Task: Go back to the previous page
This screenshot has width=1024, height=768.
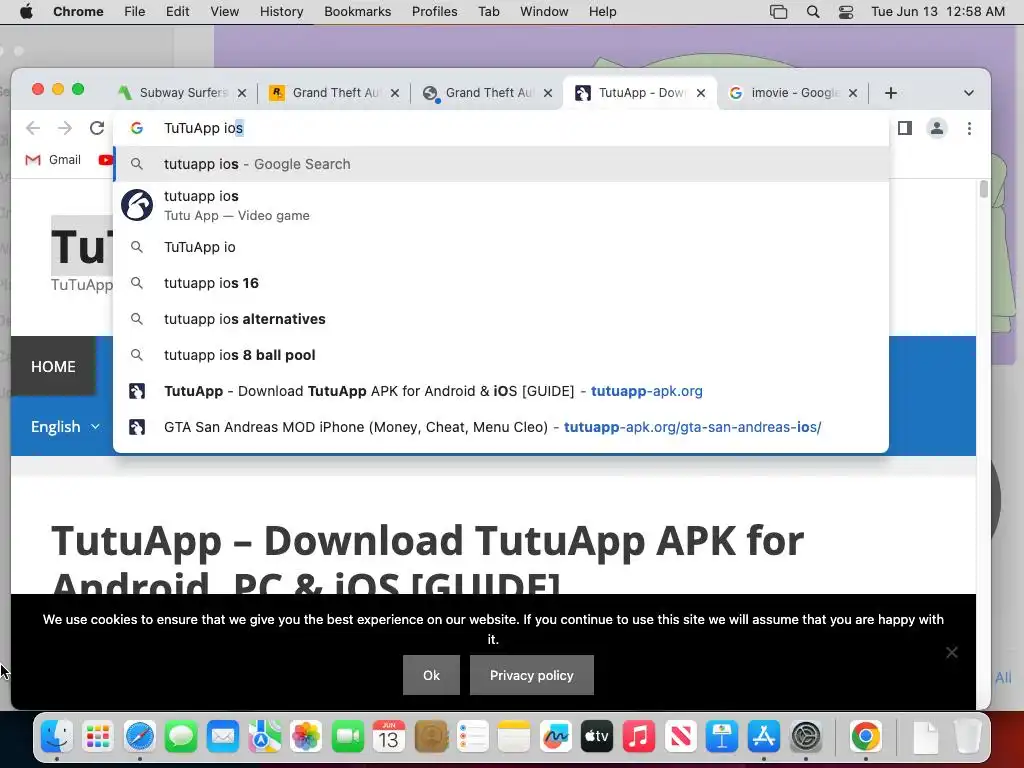Action: pyautogui.click(x=33, y=128)
